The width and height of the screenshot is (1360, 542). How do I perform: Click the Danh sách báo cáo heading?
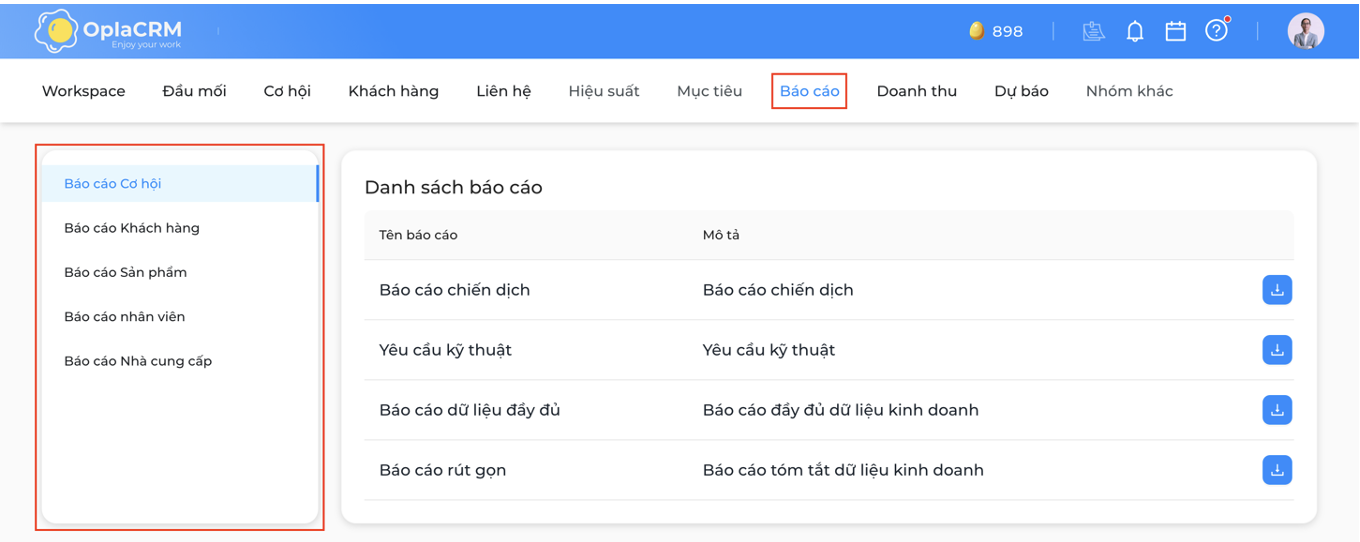pos(453,187)
